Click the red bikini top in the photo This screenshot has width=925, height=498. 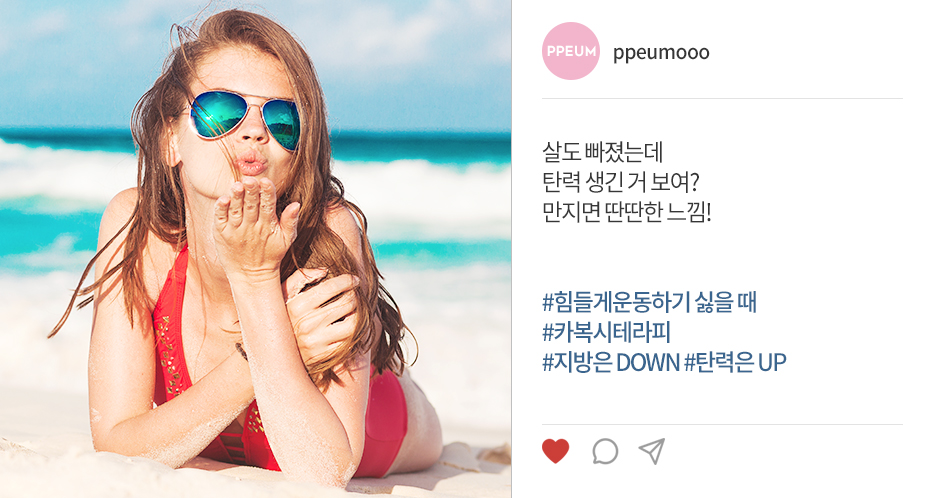pos(171,330)
